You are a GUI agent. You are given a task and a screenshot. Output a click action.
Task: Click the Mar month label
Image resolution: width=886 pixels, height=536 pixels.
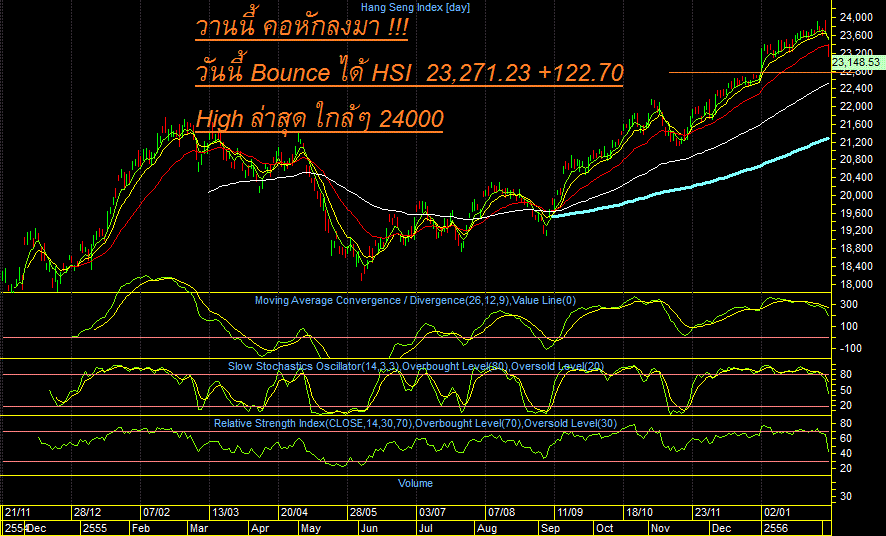[x=199, y=528]
